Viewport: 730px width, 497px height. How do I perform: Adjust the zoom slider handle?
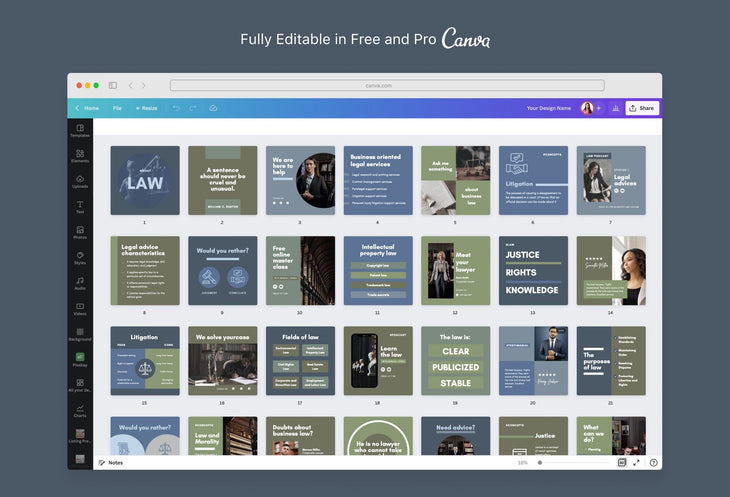(x=540, y=463)
